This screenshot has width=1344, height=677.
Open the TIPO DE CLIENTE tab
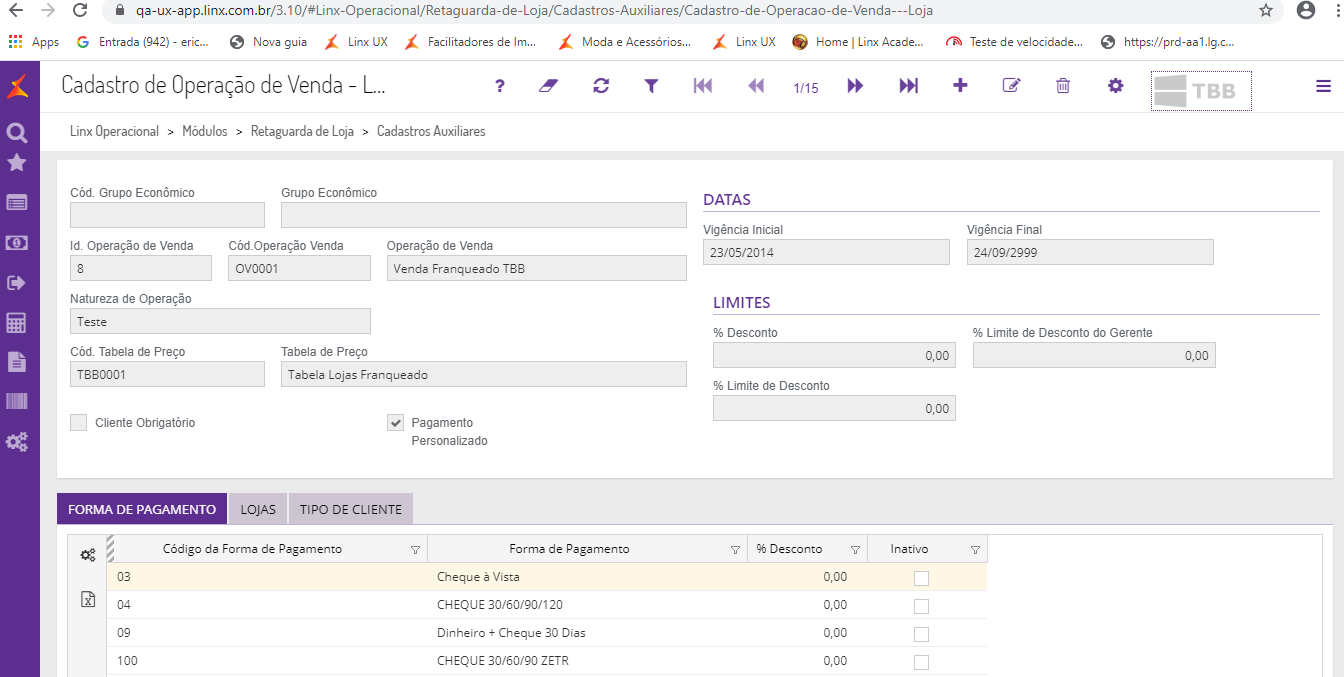[350, 509]
